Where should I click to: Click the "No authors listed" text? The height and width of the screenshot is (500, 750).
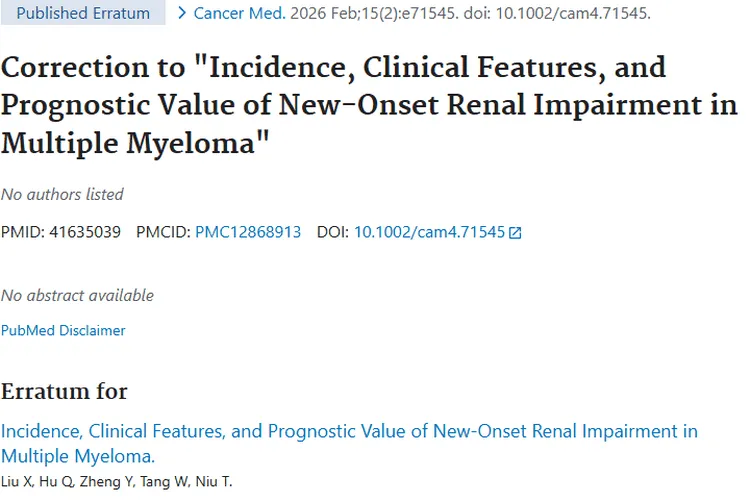pyautogui.click(x=62, y=194)
